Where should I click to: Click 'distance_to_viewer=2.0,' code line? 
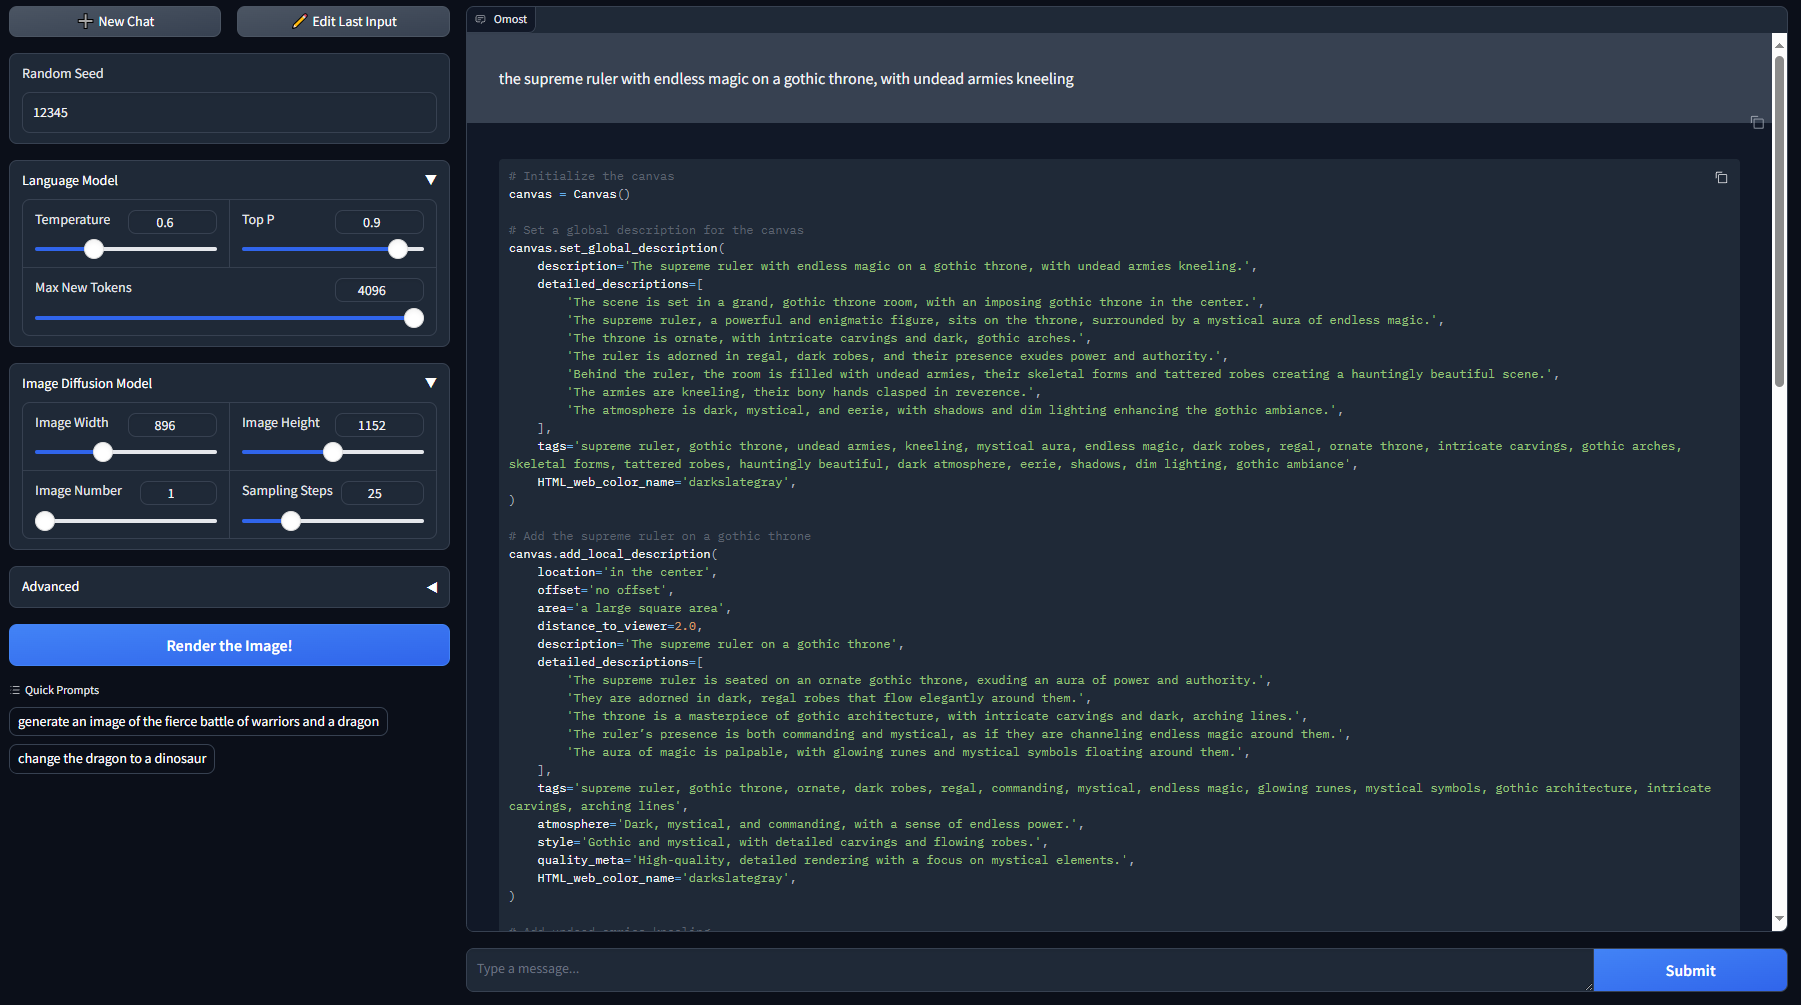tap(620, 626)
